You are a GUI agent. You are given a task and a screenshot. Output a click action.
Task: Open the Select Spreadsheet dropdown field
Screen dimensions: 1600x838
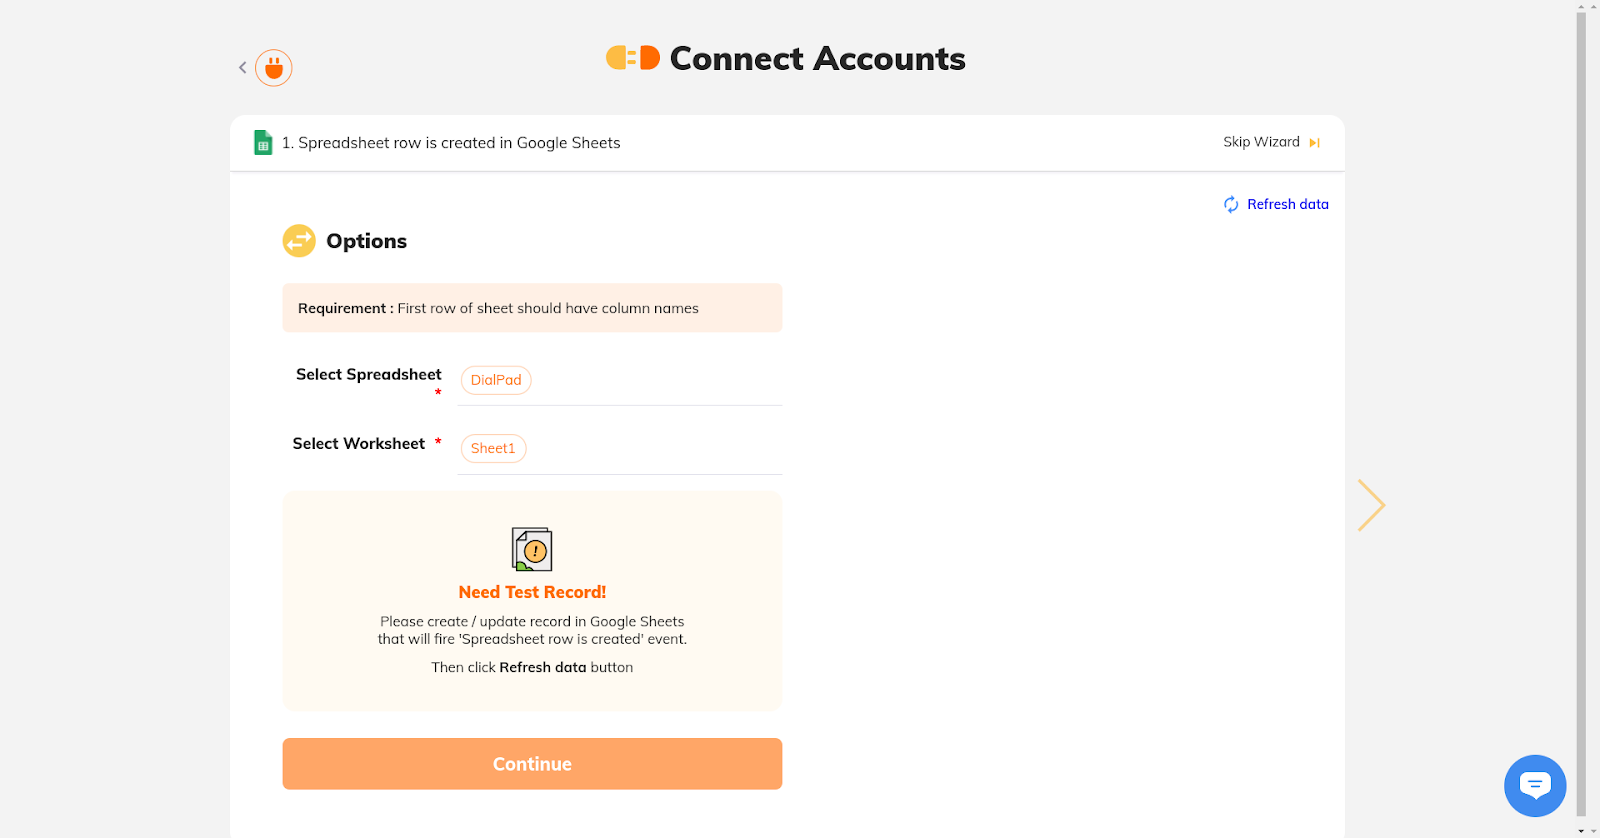pyautogui.click(x=620, y=381)
